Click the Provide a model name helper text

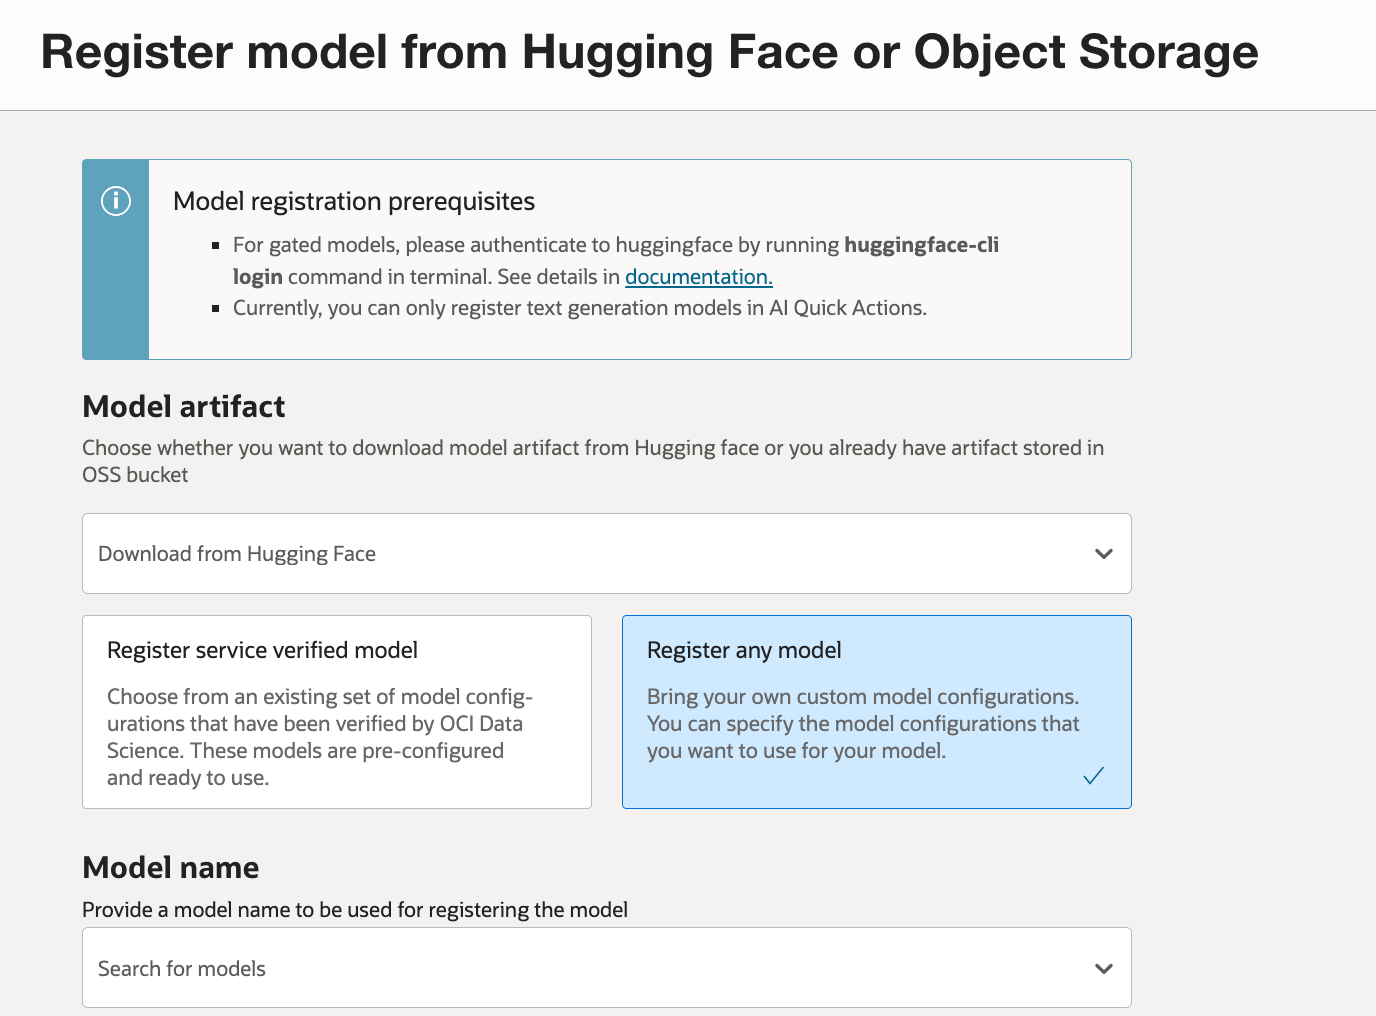(x=355, y=910)
